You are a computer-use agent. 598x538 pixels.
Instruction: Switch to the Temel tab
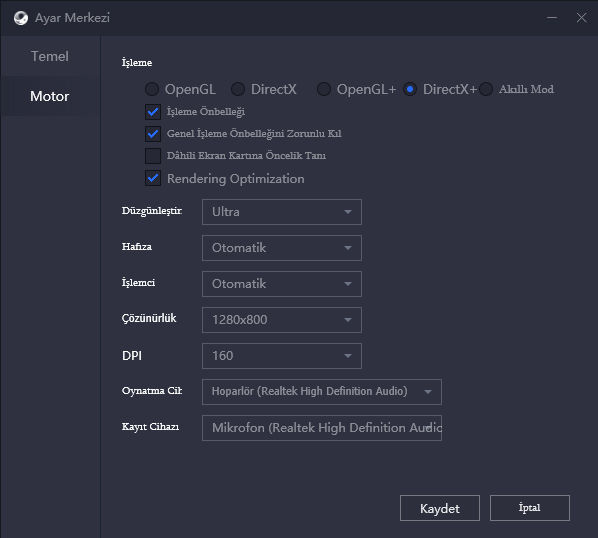pos(50,56)
